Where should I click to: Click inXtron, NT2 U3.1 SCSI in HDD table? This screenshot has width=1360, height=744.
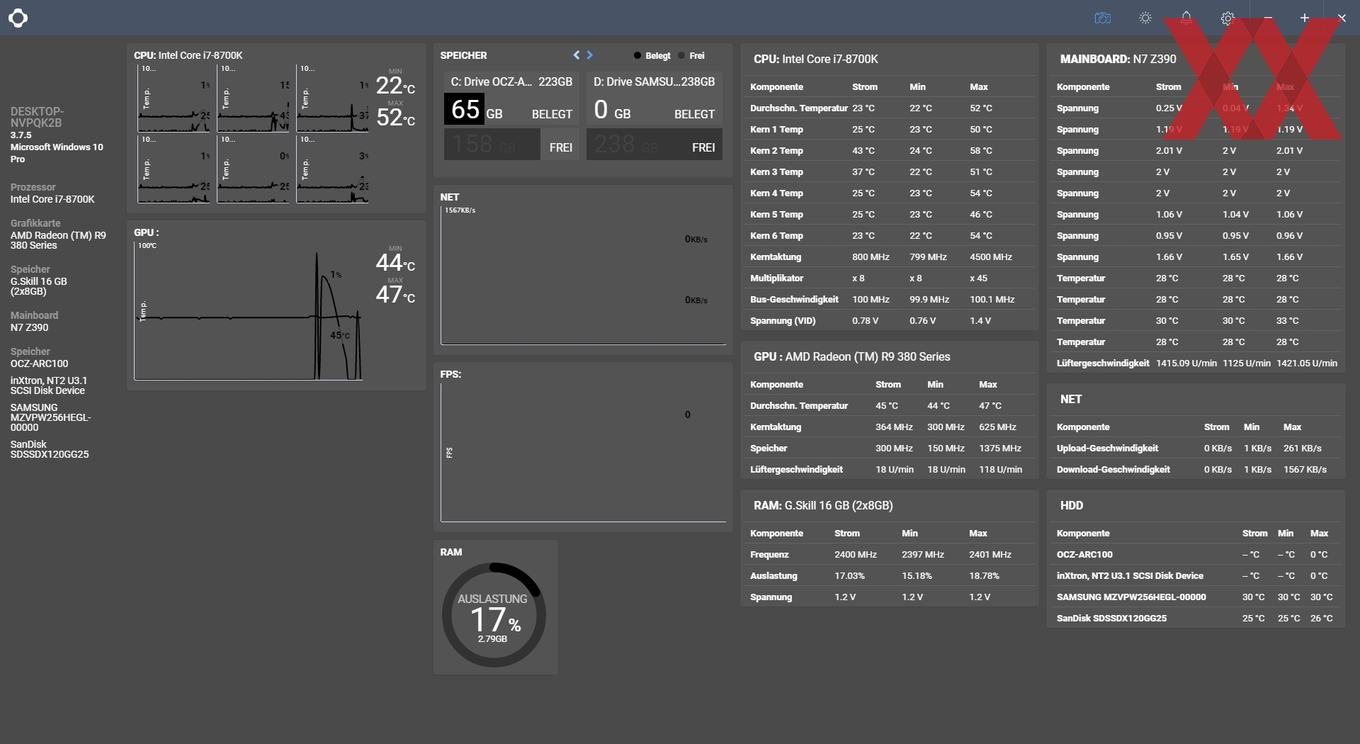pyautogui.click(x=1130, y=576)
